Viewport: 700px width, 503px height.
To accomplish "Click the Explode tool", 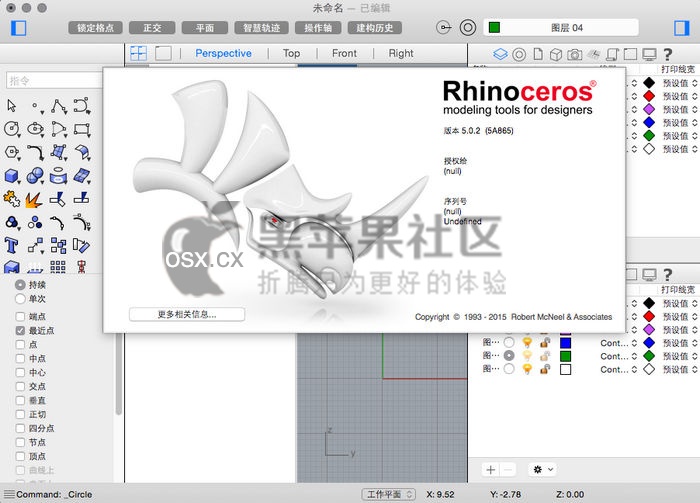I will click(x=34, y=200).
